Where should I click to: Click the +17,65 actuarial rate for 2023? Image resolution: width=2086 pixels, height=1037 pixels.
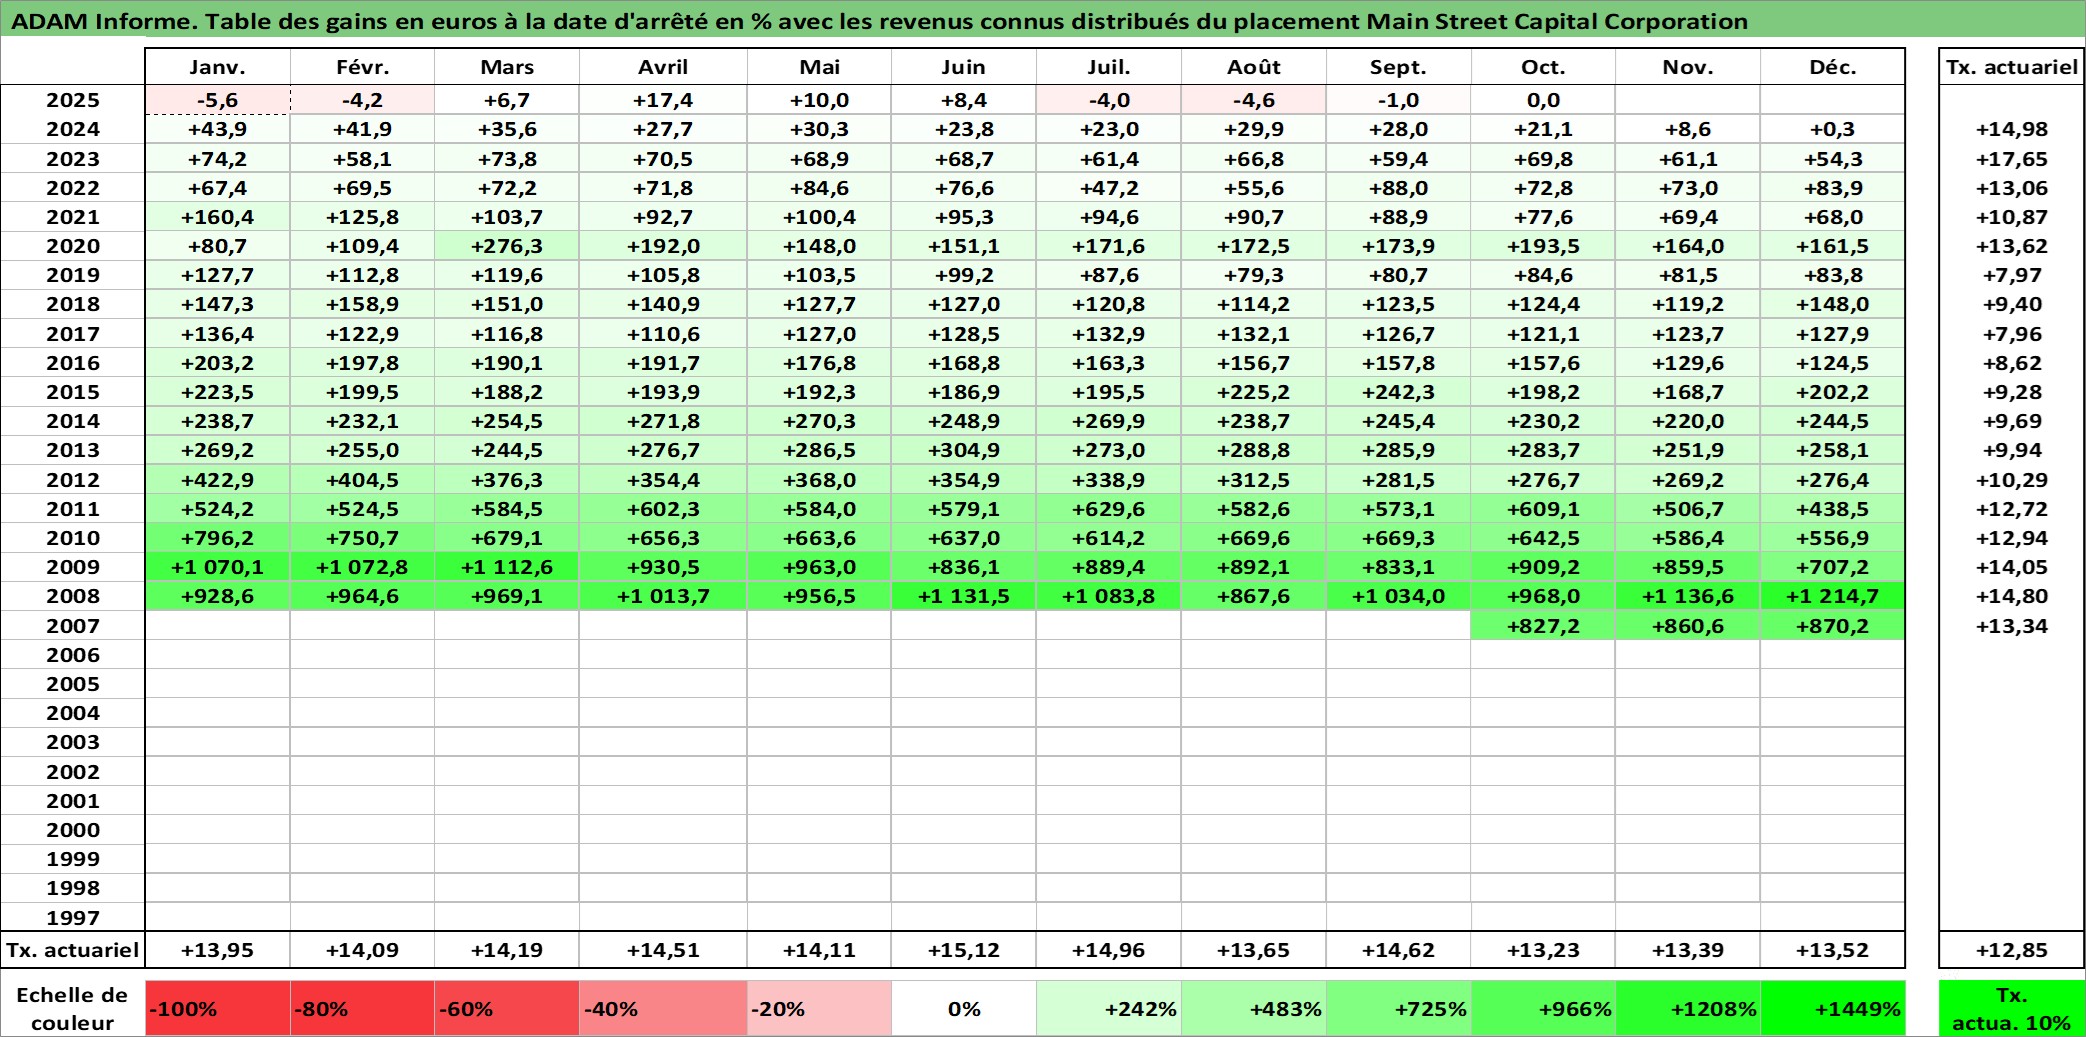(2012, 159)
